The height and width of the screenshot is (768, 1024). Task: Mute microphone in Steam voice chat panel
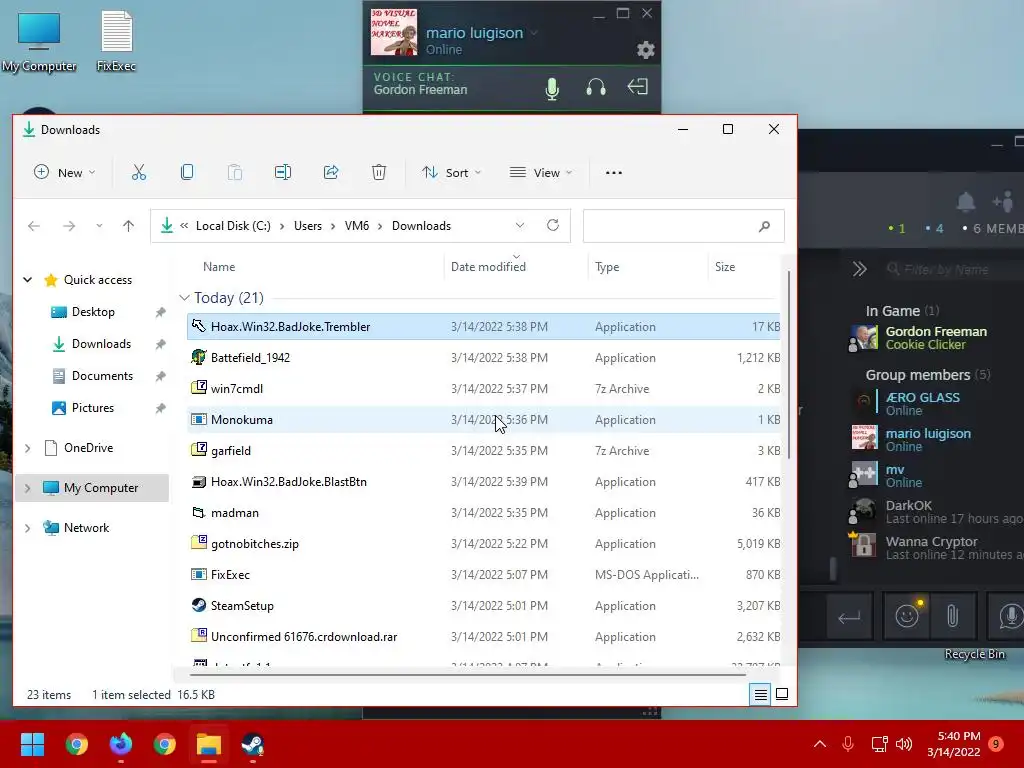(552, 88)
